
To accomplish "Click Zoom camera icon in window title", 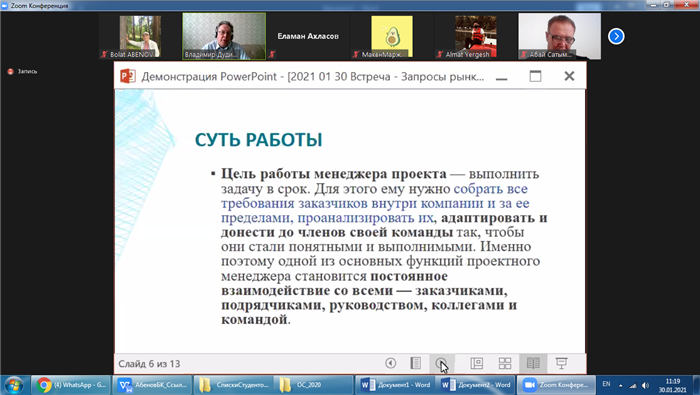I will [x=5, y=5].
